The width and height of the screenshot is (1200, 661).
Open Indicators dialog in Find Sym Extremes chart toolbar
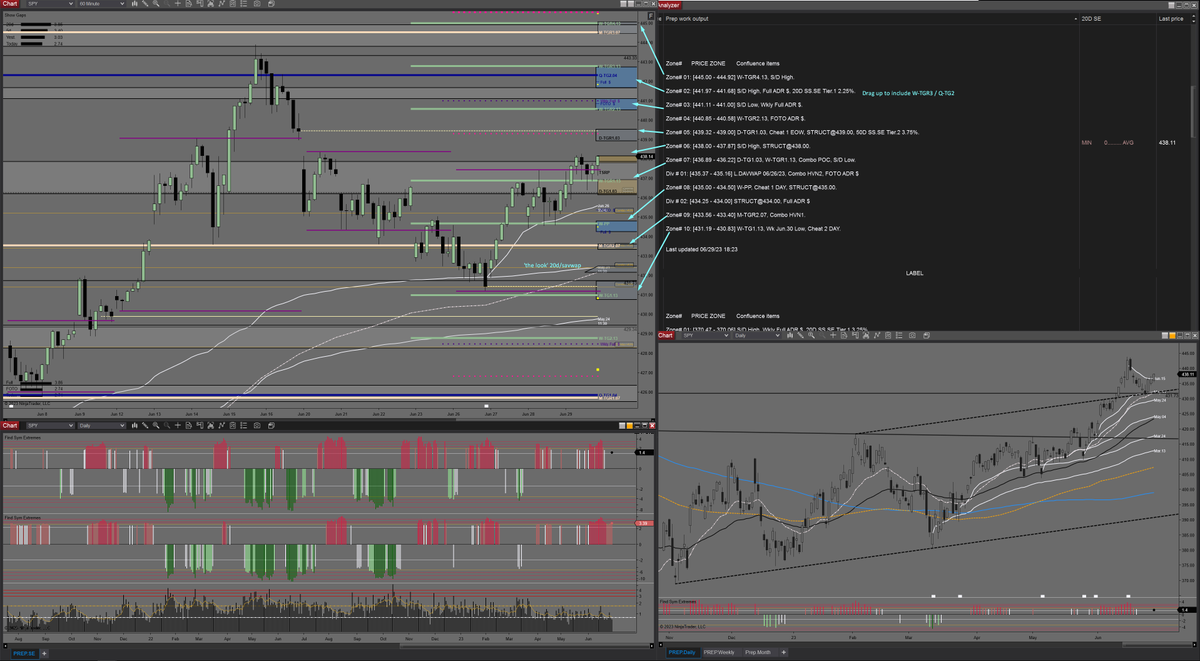pyautogui.click(x=222, y=425)
